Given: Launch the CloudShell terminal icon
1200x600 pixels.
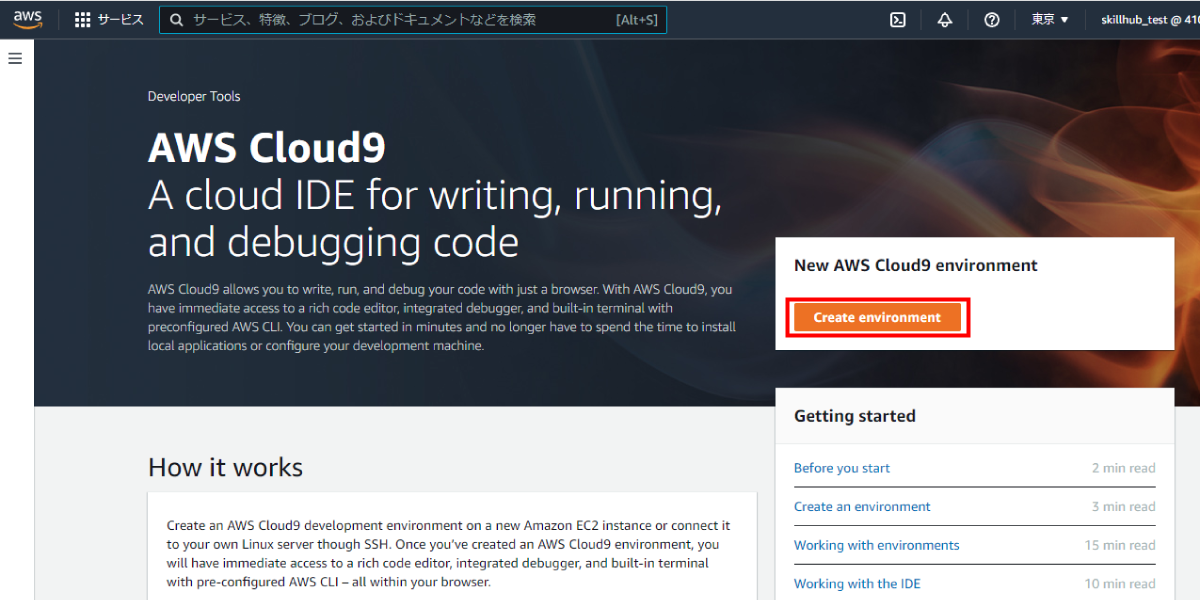Looking at the screenshot, I should tap(898, 20).
